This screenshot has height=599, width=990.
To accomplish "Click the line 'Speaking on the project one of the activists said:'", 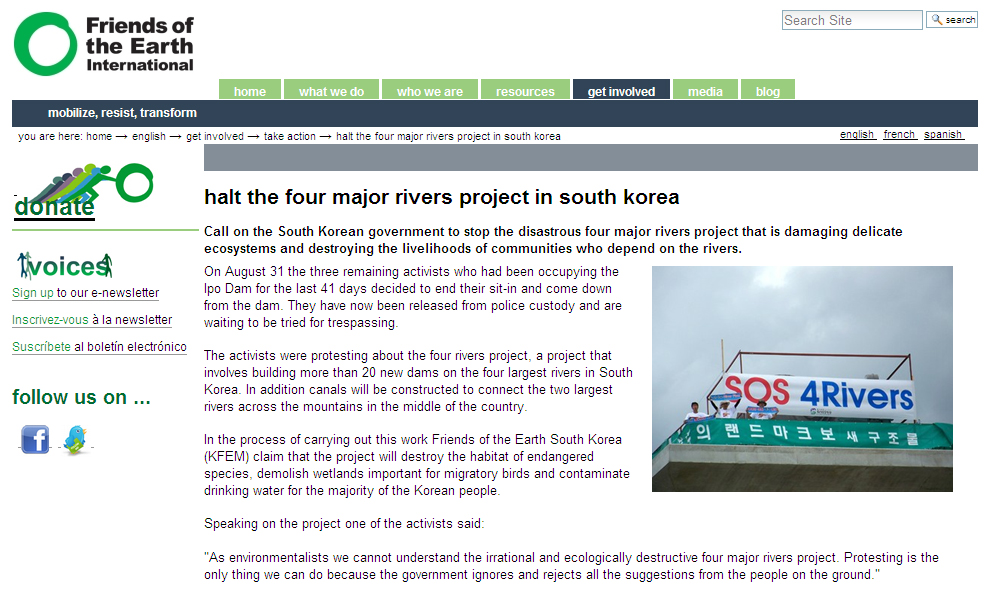I will coord(344,523).
